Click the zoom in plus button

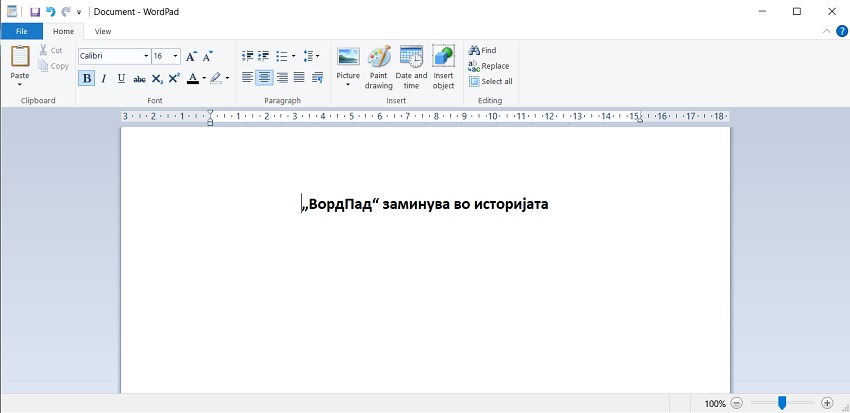(827, 403)
